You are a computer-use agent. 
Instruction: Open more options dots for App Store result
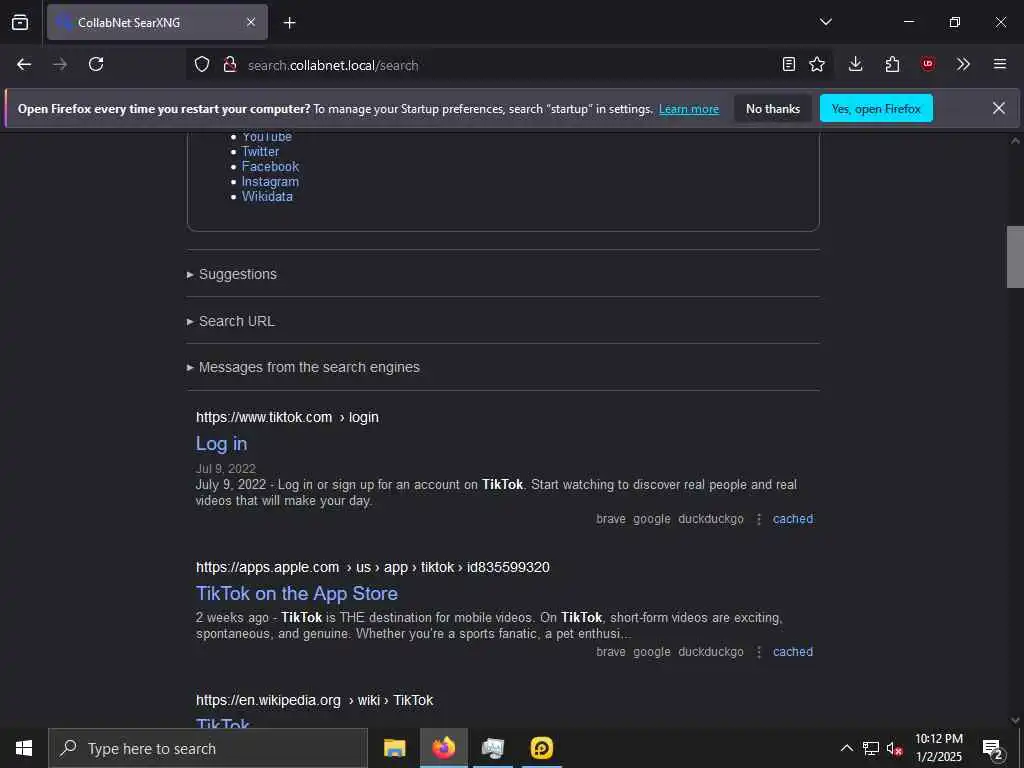tap(758, 652)
